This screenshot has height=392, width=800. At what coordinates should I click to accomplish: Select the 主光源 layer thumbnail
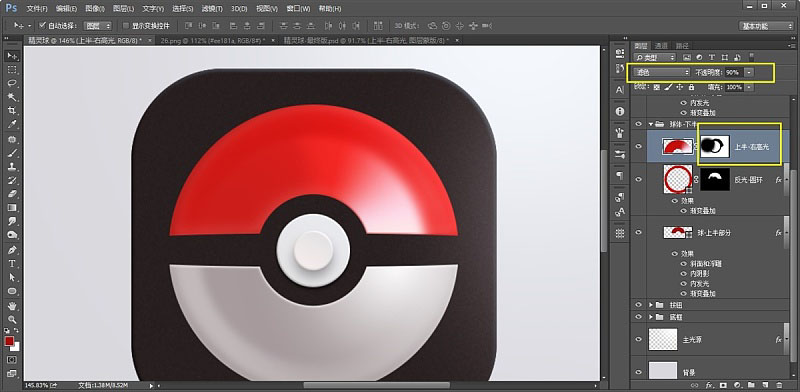[x=663, y=339]
